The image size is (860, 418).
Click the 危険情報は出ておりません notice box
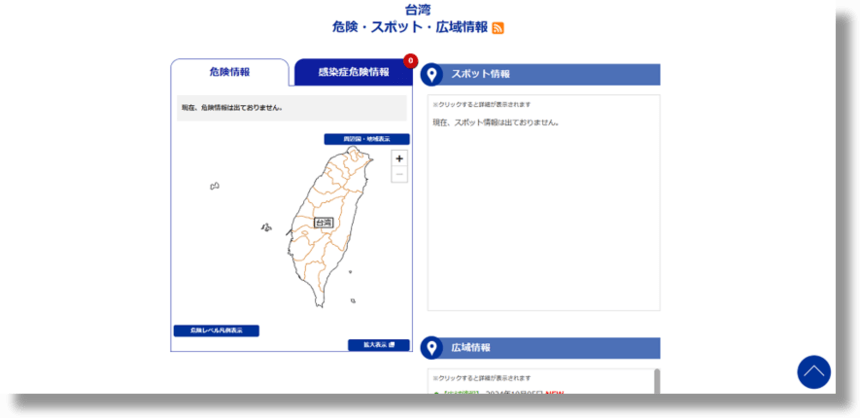tap(292, 108)
